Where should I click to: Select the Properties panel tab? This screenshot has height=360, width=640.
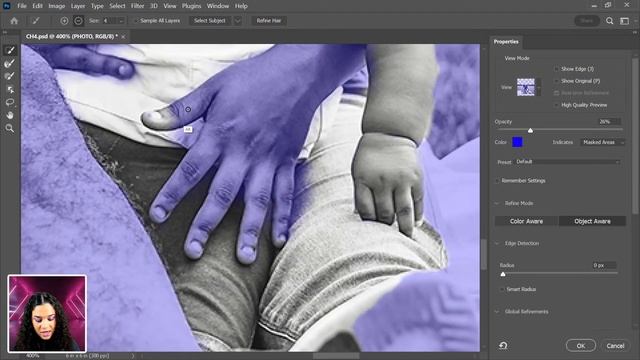point(506,42)
